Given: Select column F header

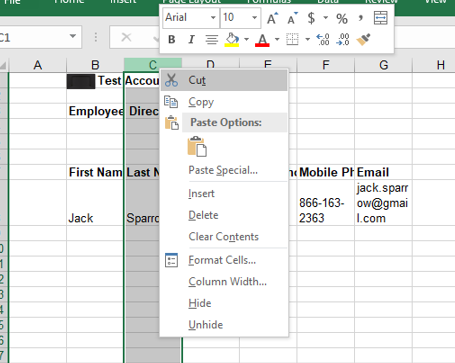Looking at the screenshot, I should point(326,65).
